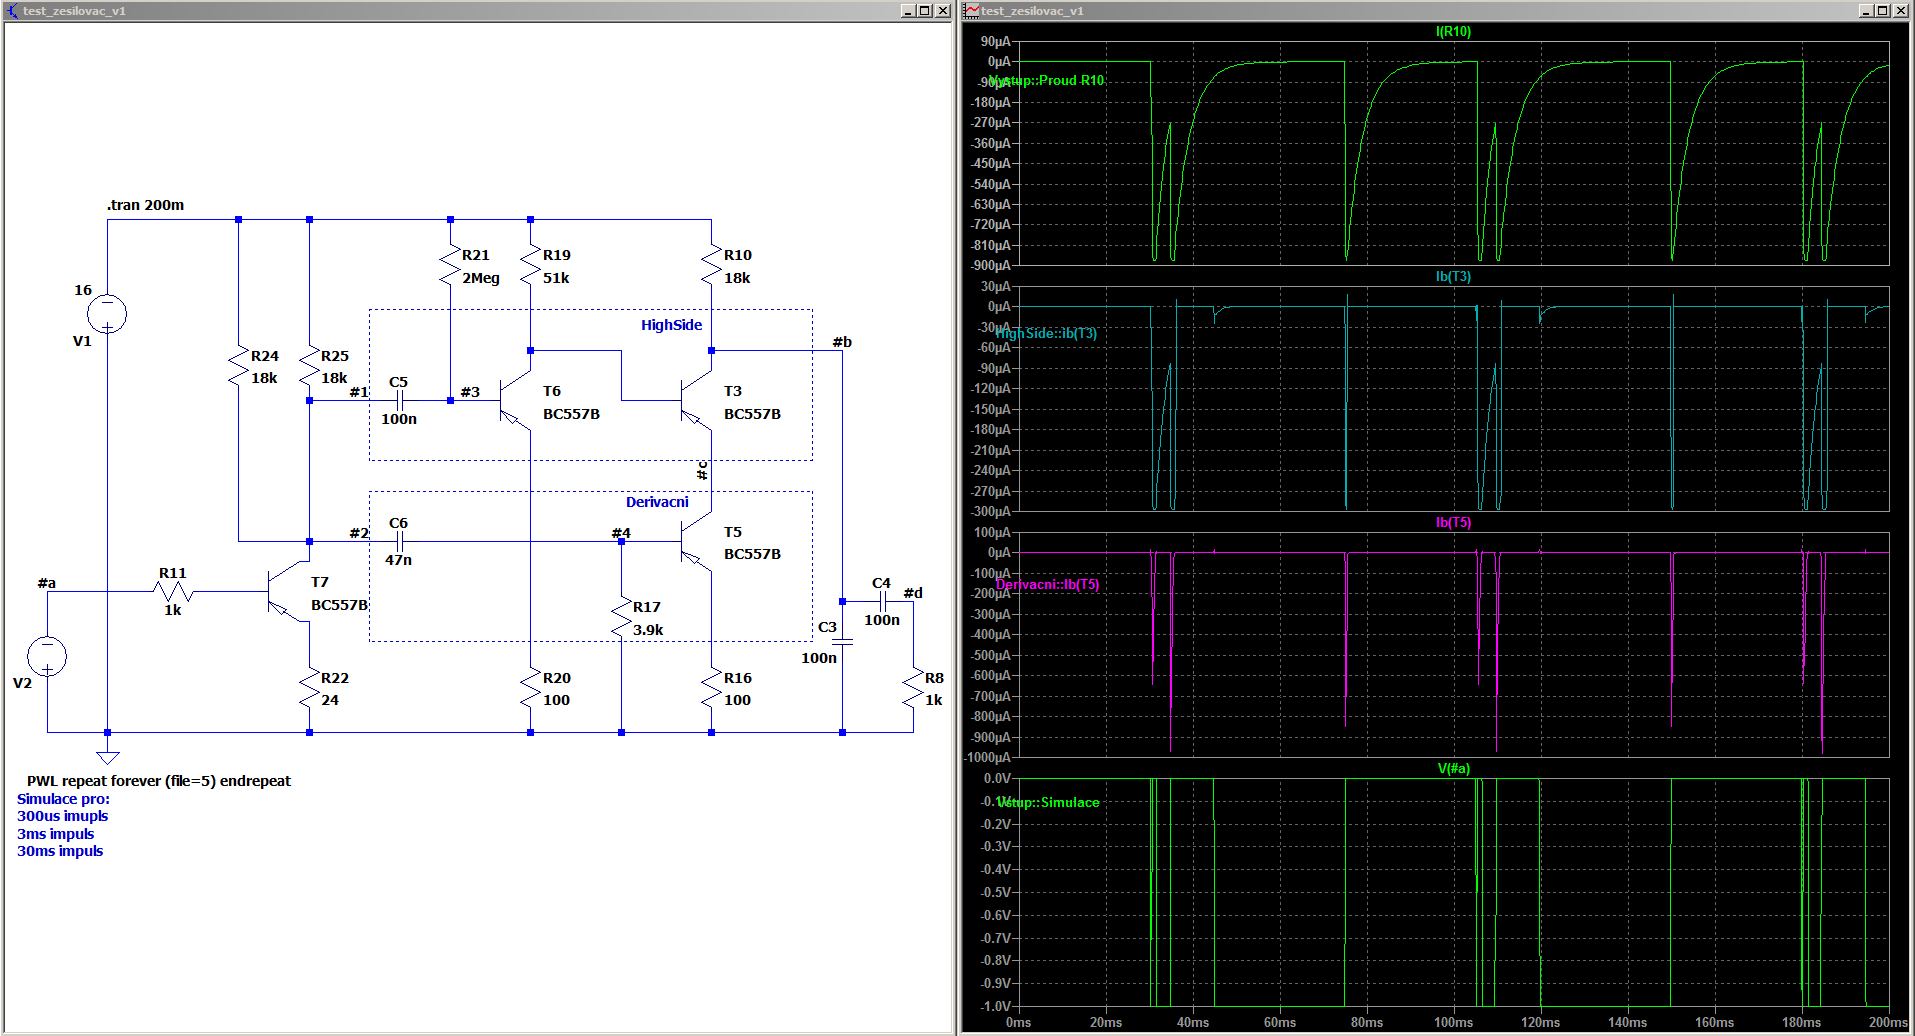
Task: Click the R21 2Meg resistor
Action: pos(450,266)
